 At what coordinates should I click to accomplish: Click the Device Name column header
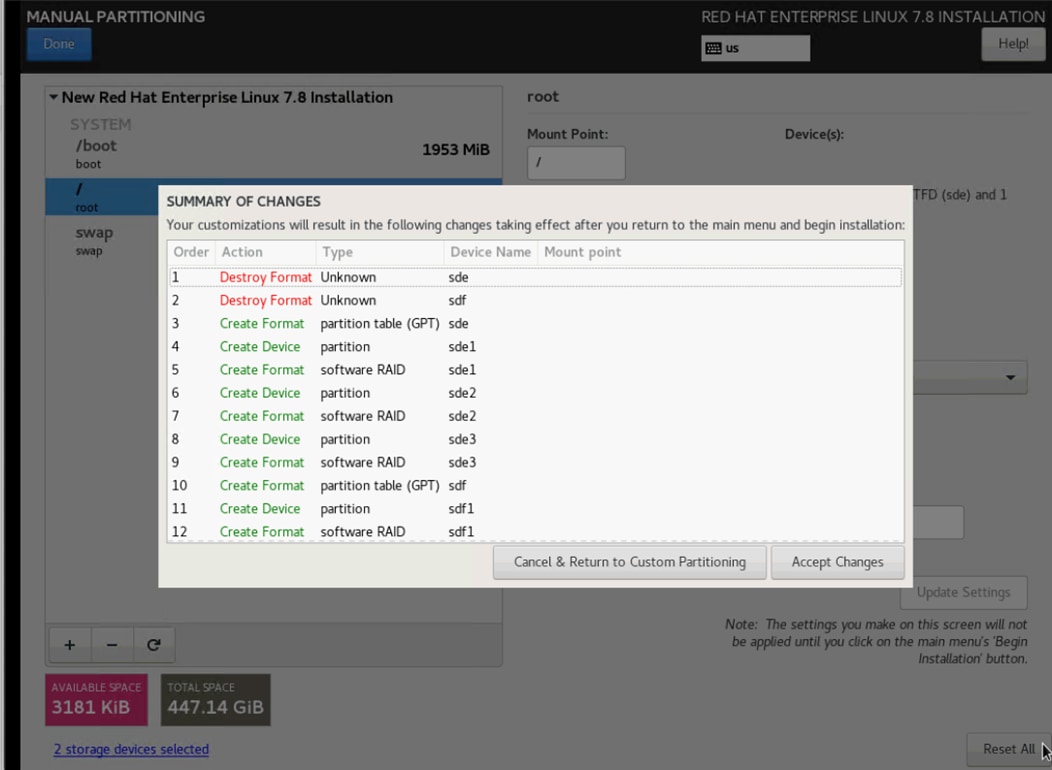point(490,252)
